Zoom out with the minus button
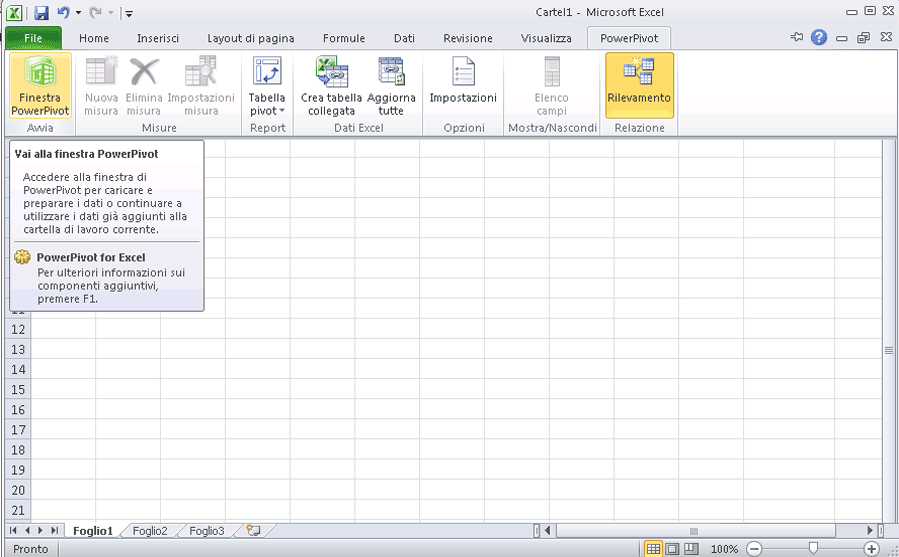899x557 pixels. coord(755,549)
